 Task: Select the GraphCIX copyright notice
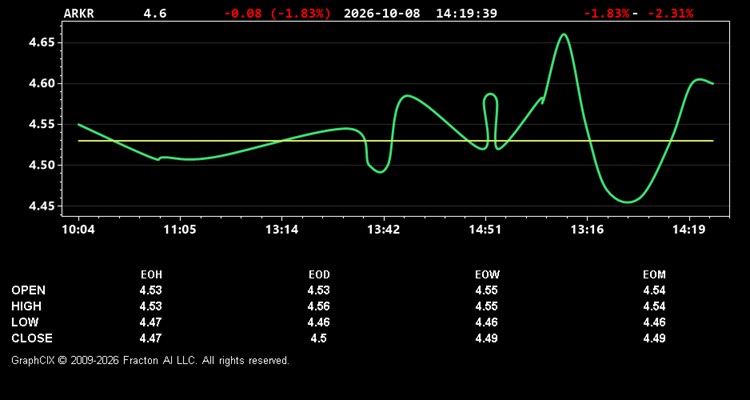pos(150,360)
